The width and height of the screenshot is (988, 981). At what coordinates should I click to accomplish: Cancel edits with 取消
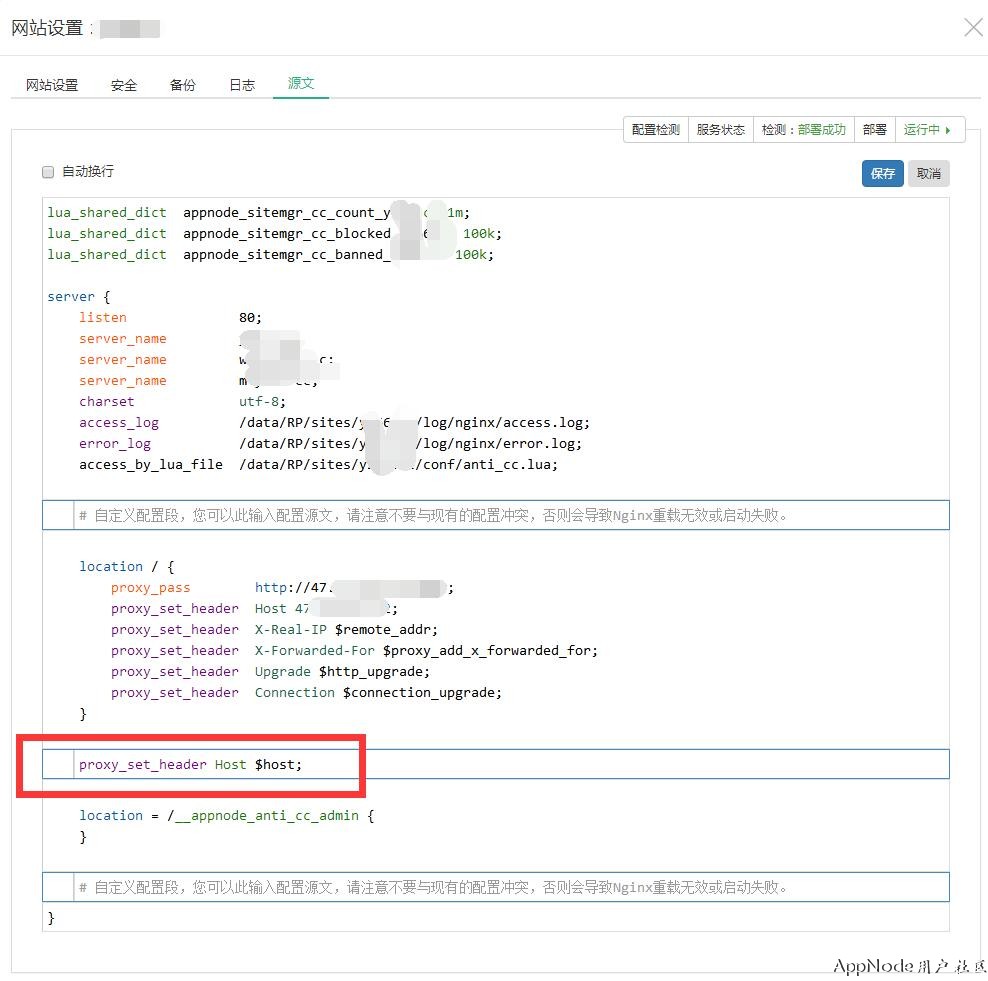929,173
